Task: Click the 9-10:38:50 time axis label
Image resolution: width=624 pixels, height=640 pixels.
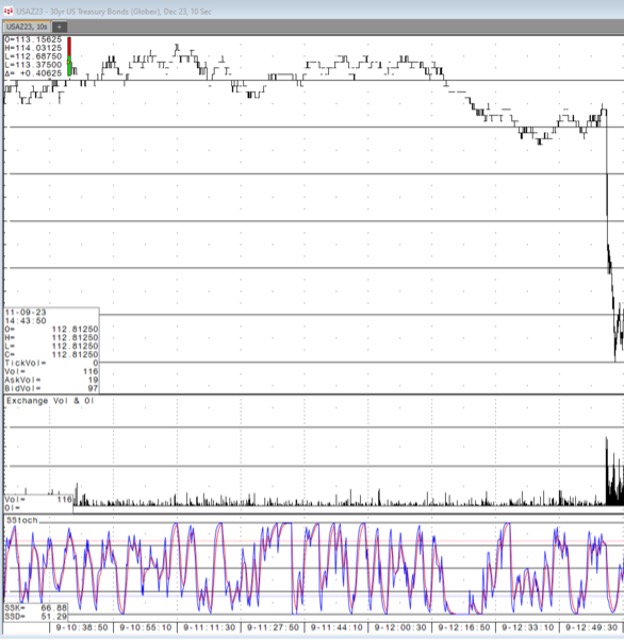Action: coord(82,627)
